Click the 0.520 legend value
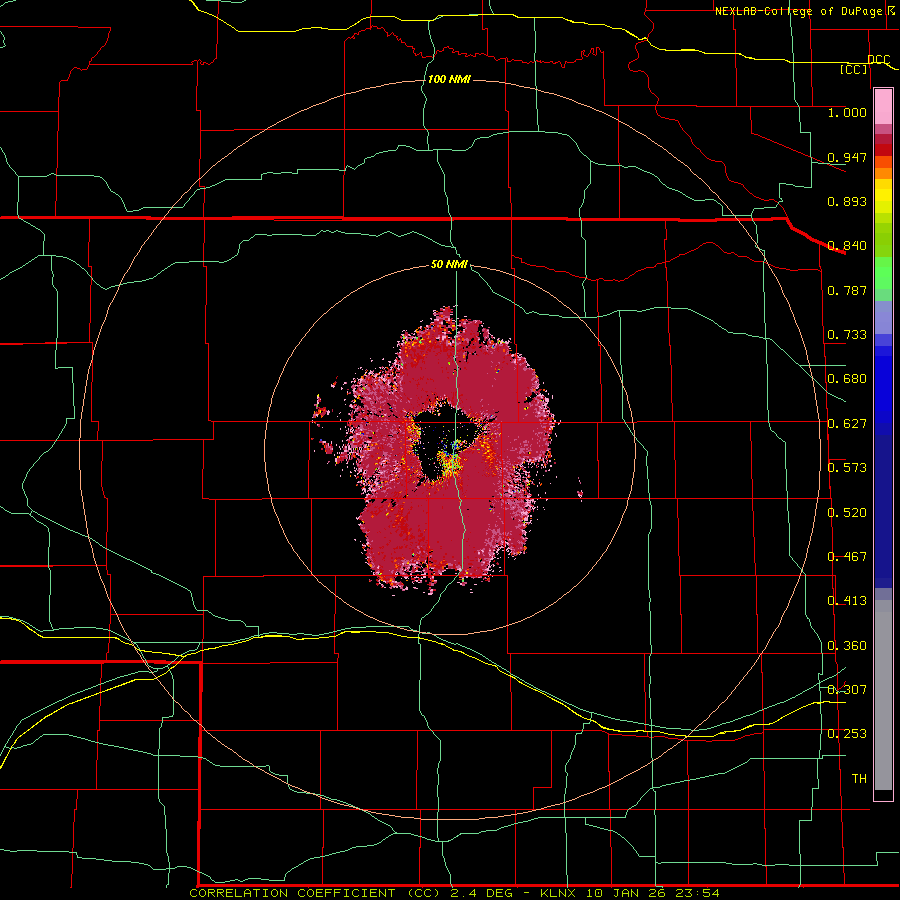The image size is (900, 900). coord(847,513)
